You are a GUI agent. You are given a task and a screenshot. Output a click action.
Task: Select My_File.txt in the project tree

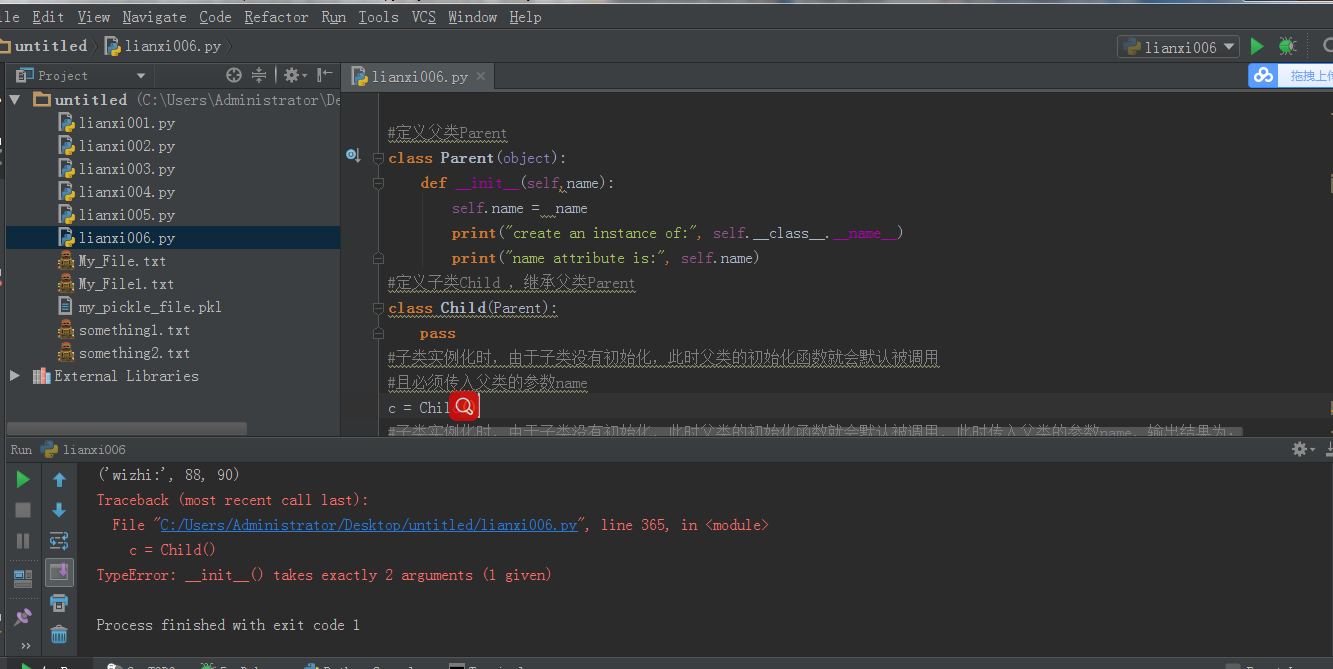122,261
